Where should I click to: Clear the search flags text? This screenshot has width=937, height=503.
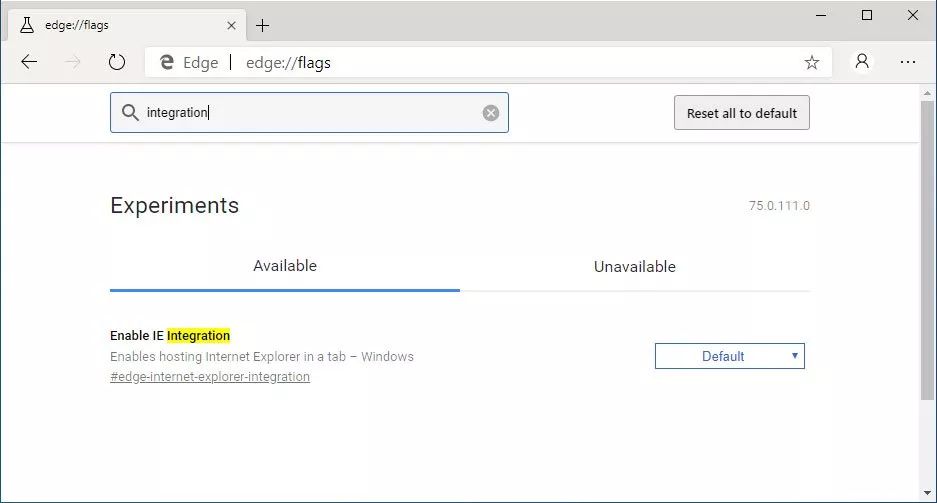pyautogui.click(x=491, y=113)
